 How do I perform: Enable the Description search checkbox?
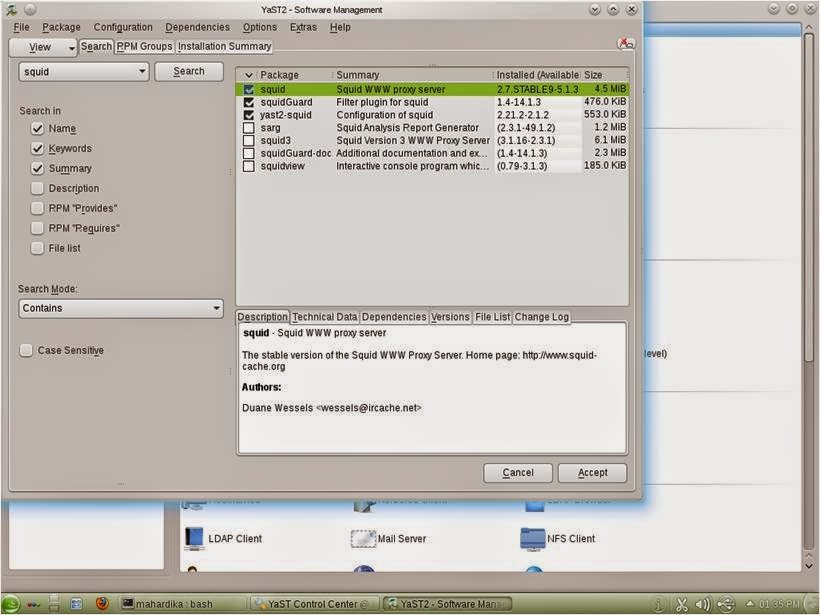pyautogui.click(x=37, y=188)
